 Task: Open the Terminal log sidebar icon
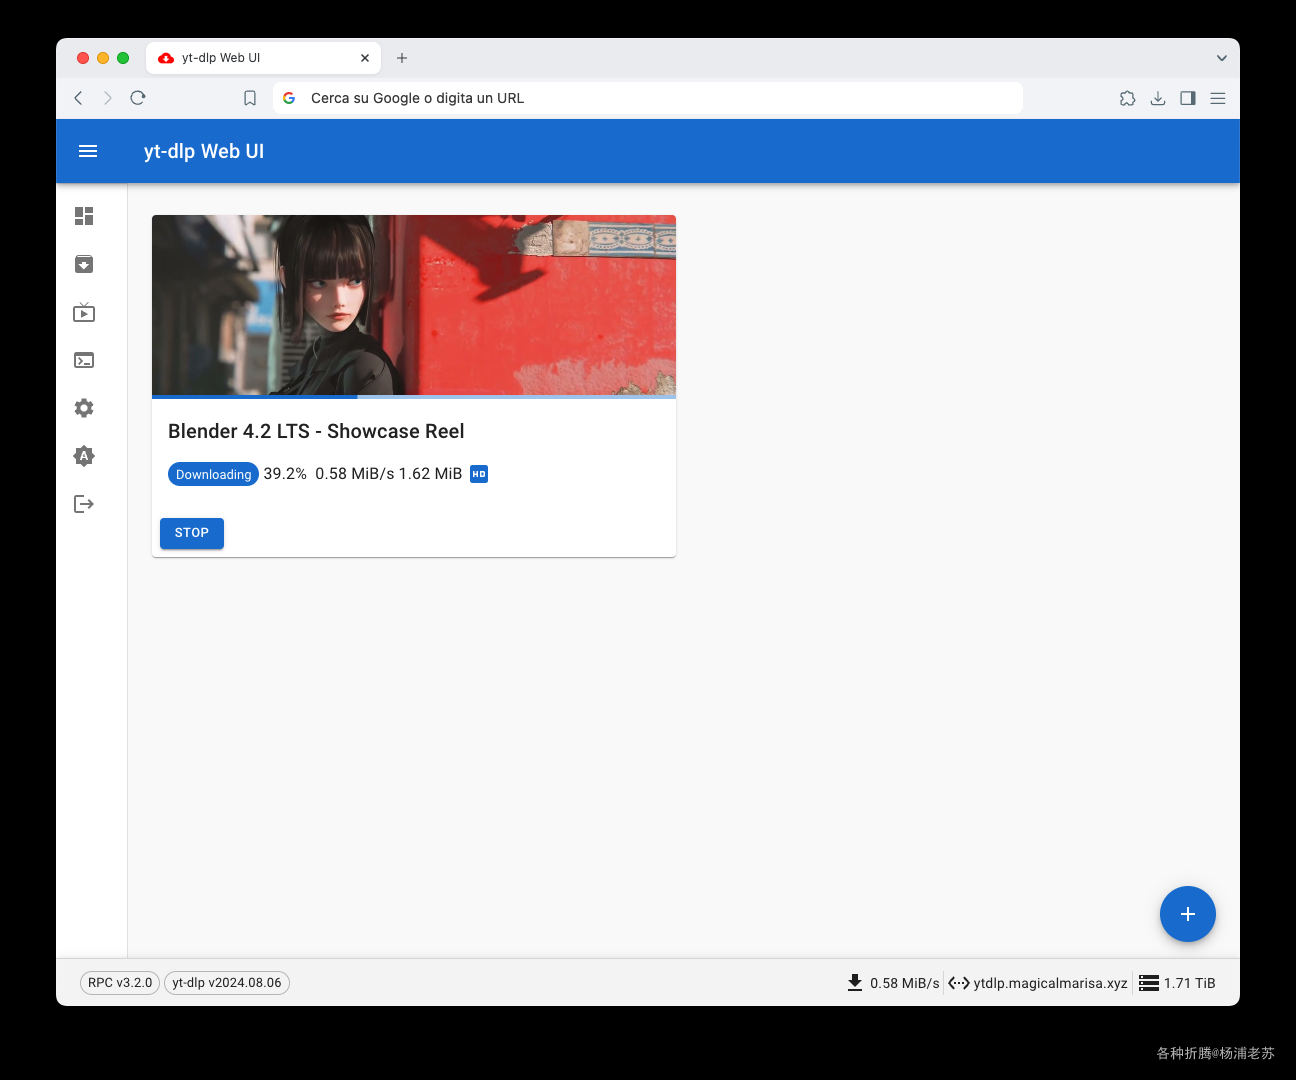pos(84,360)
